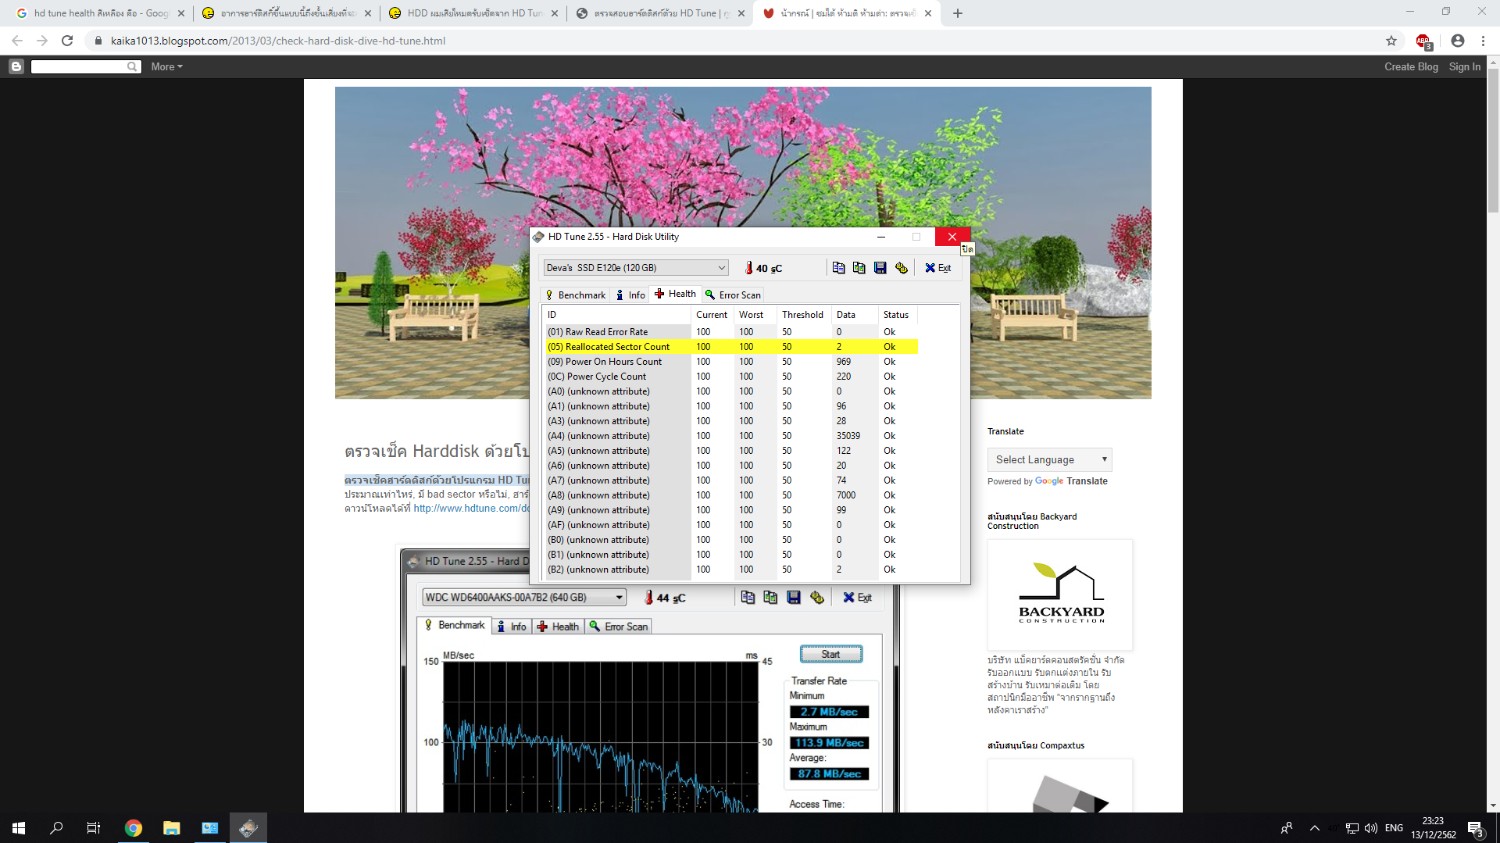Close the 'hd tune health' Google tab
Screen dimensions: 1500x843
[181, 13]
